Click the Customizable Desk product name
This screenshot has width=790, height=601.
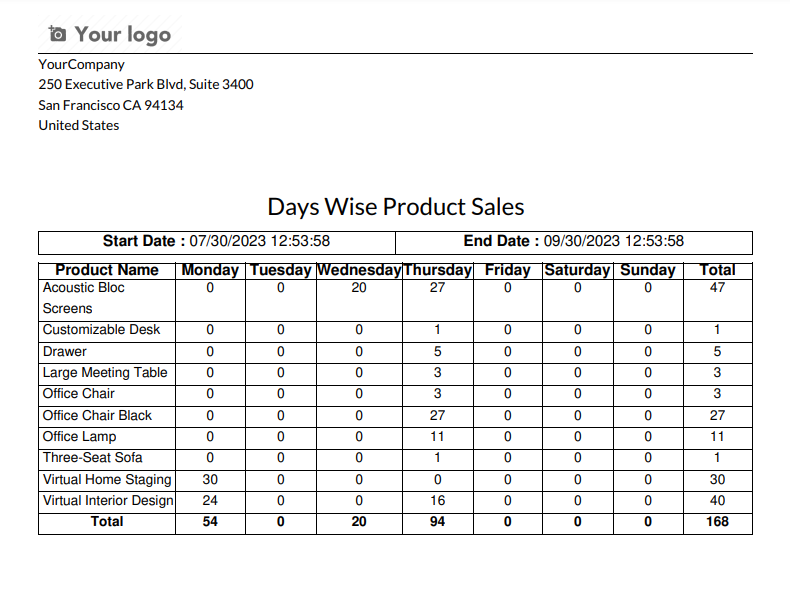pos(101,330)
